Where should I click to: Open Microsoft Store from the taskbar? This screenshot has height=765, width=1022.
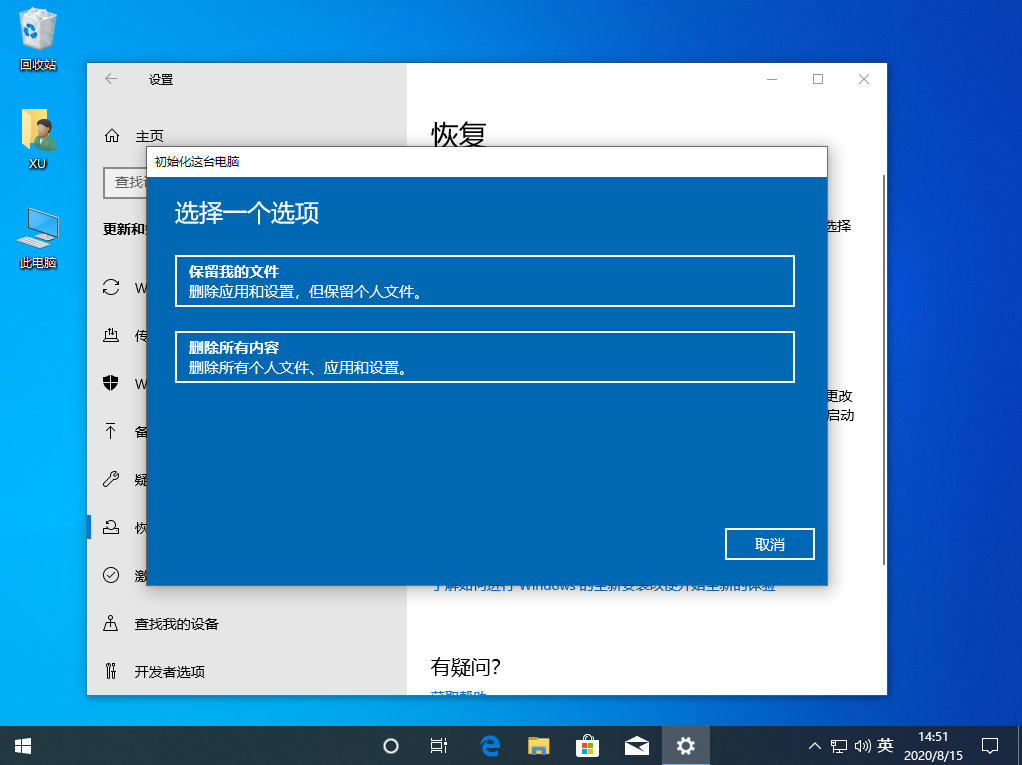[587, 745]
